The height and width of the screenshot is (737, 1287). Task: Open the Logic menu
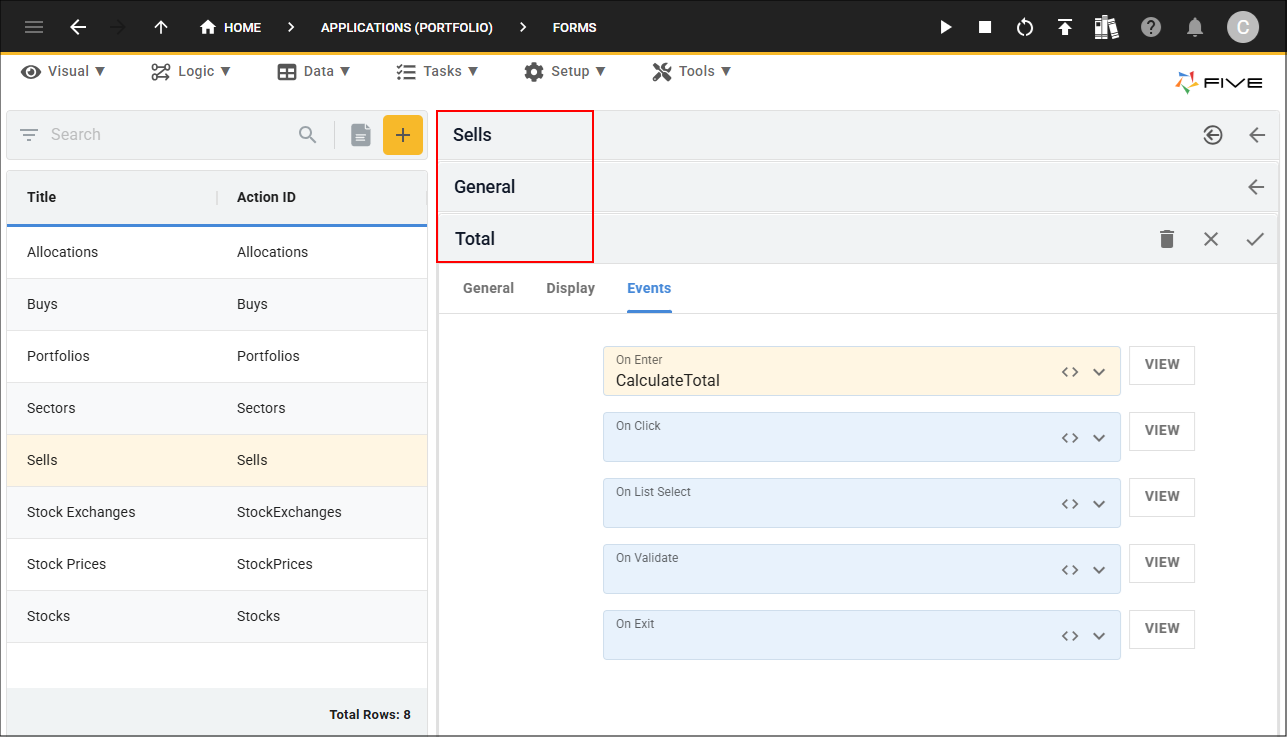(191, 71)
